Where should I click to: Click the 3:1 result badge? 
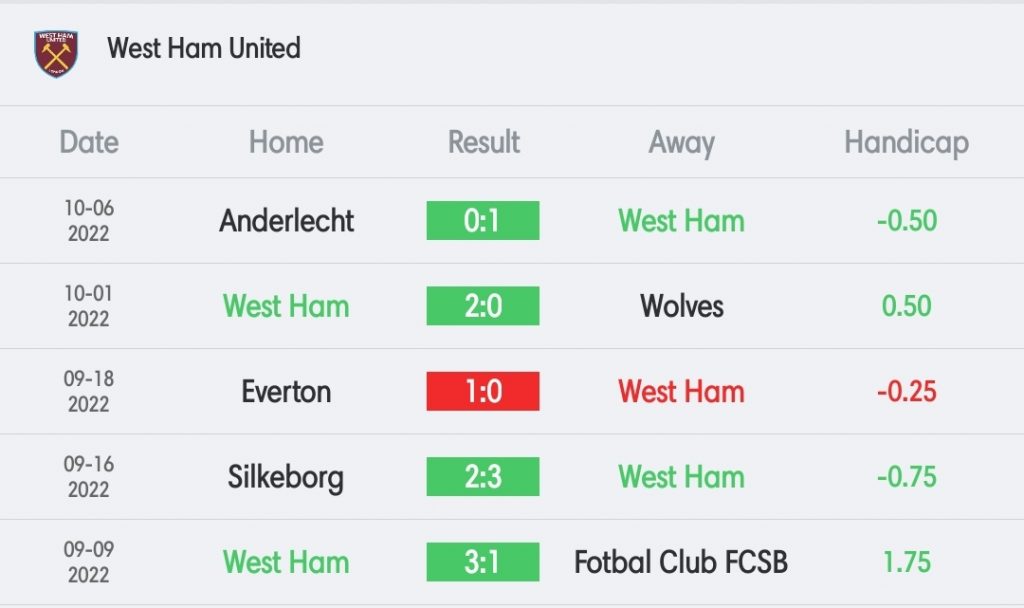coord(483,562)
